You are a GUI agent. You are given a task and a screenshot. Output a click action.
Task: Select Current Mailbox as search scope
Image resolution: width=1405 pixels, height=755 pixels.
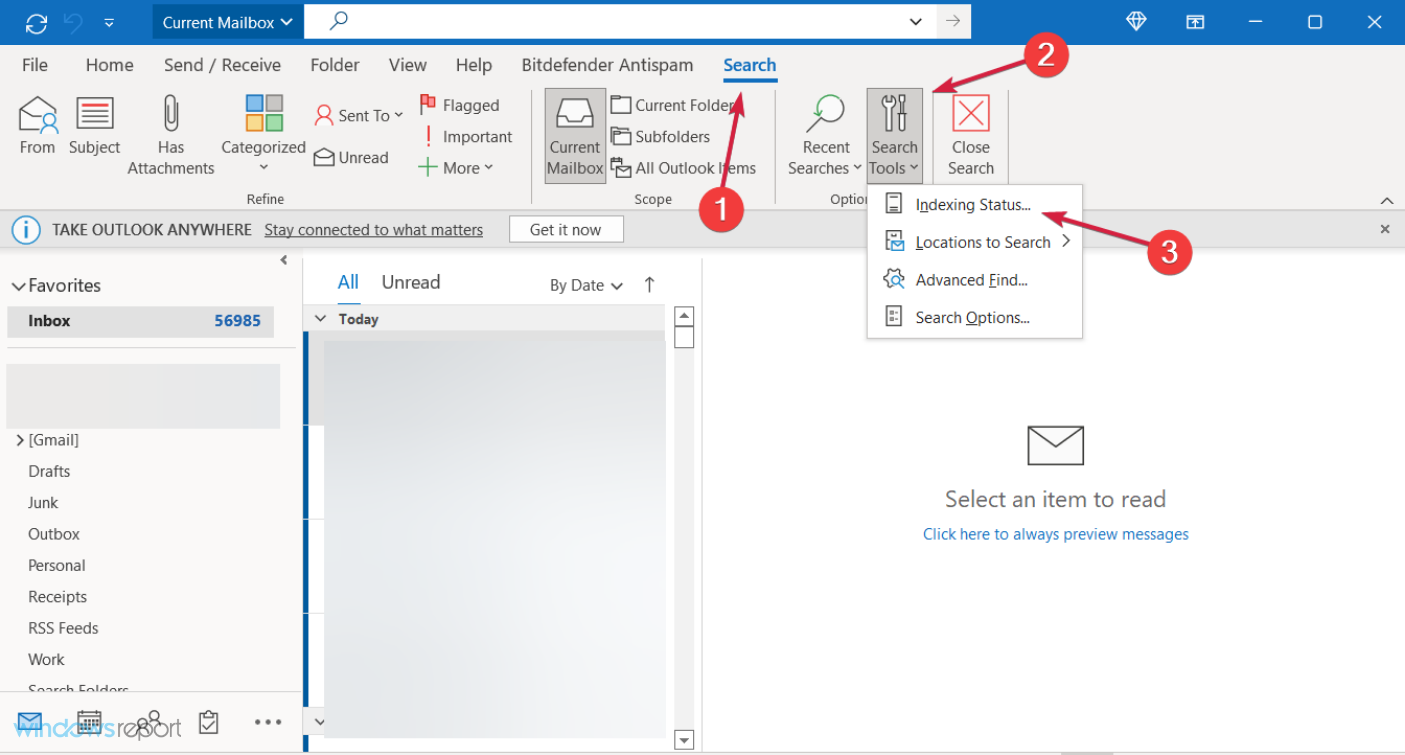[x=574, y=133]
